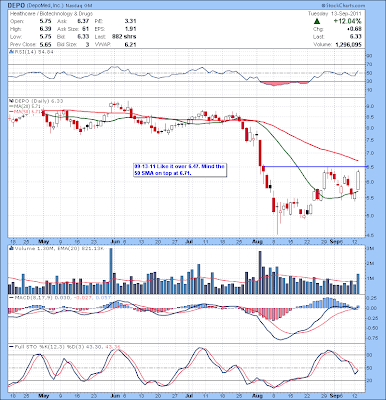Select the green MA(20) legend entry
Viewport: 386px width, 400px height.
coord(25,106)
